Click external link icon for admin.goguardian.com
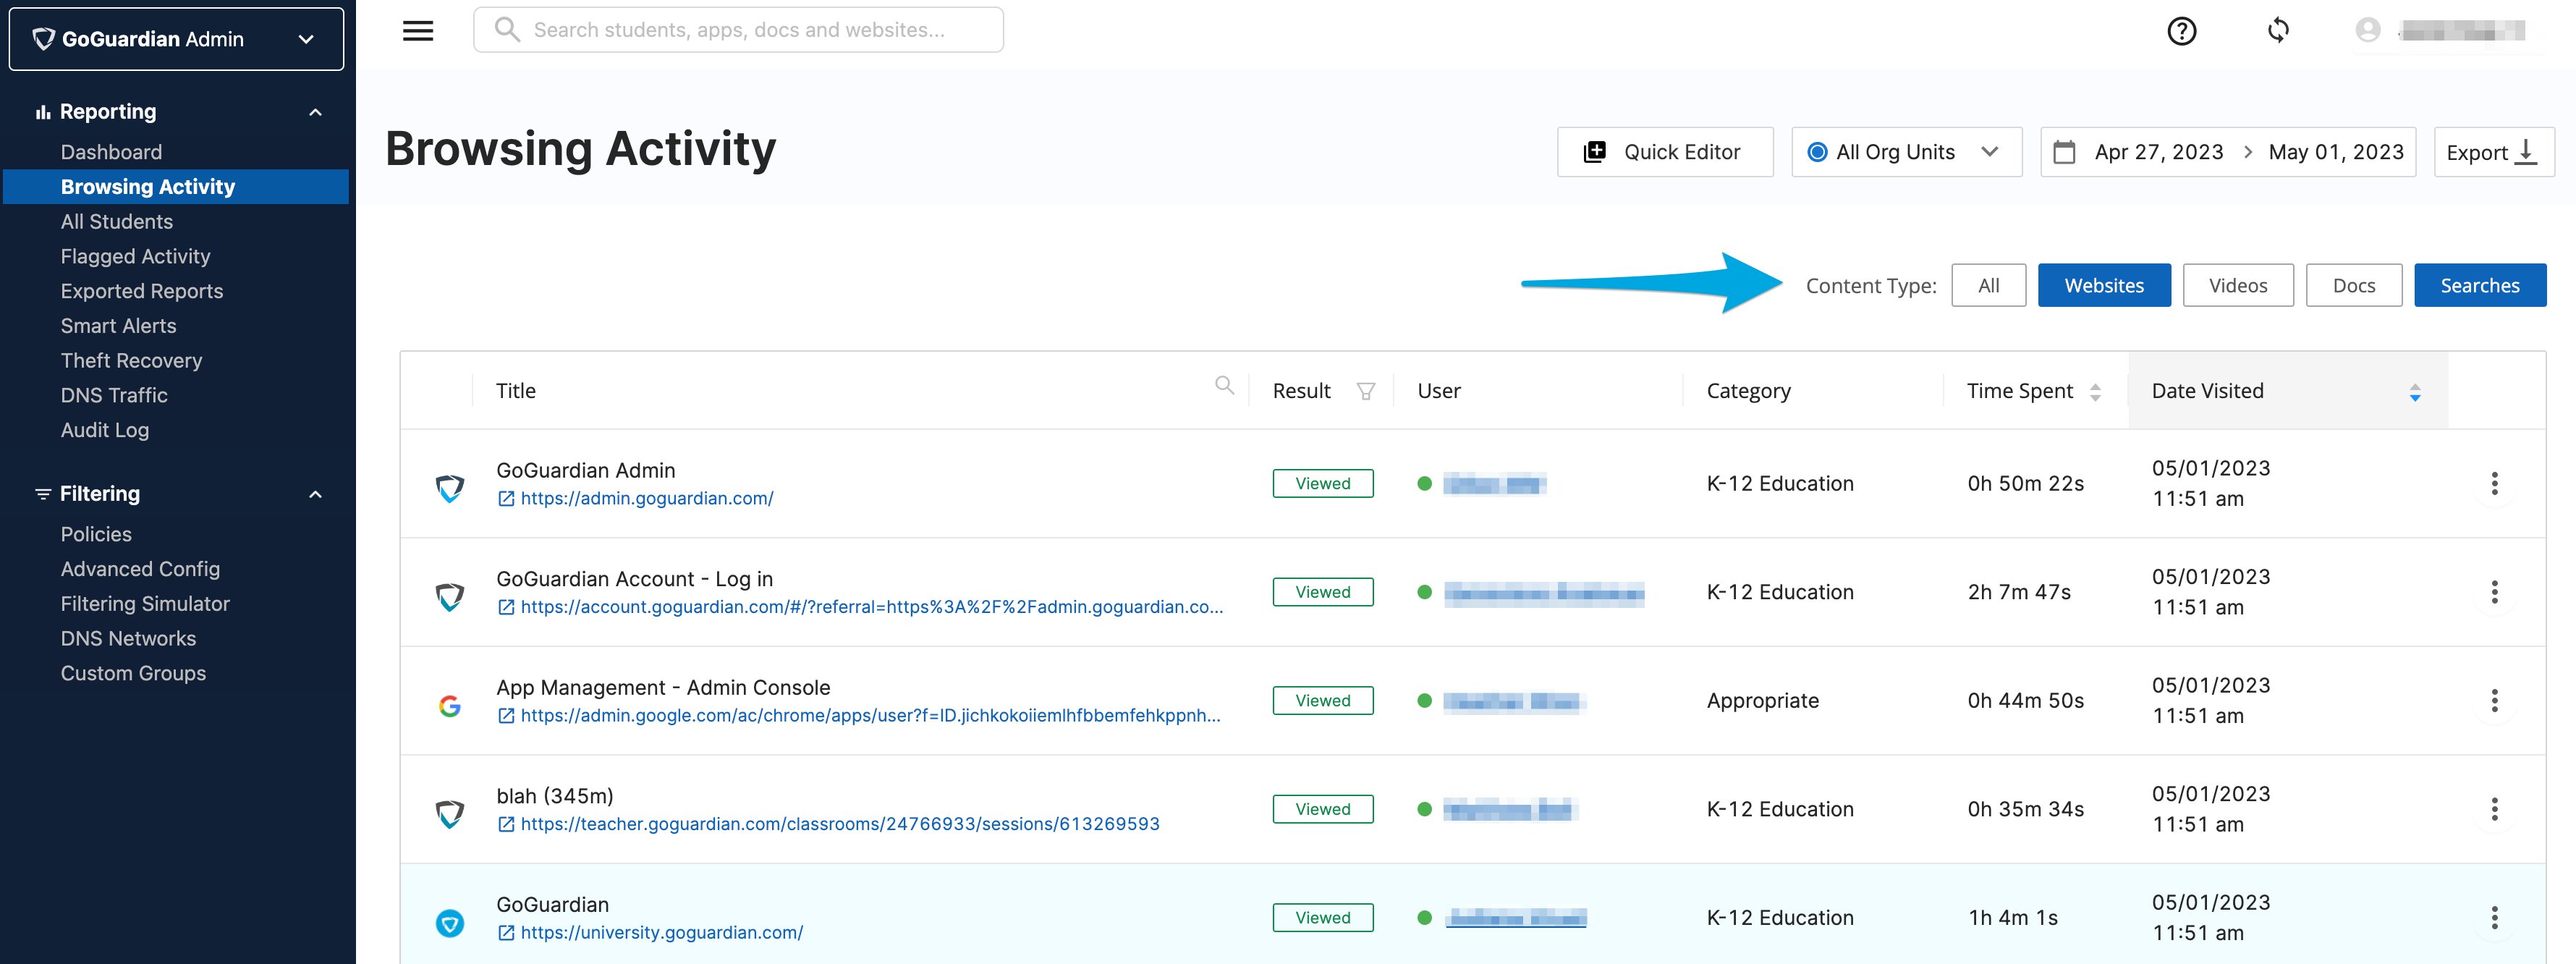The height and width of the screenshot is (964, 2576). [x=506, y=499]
